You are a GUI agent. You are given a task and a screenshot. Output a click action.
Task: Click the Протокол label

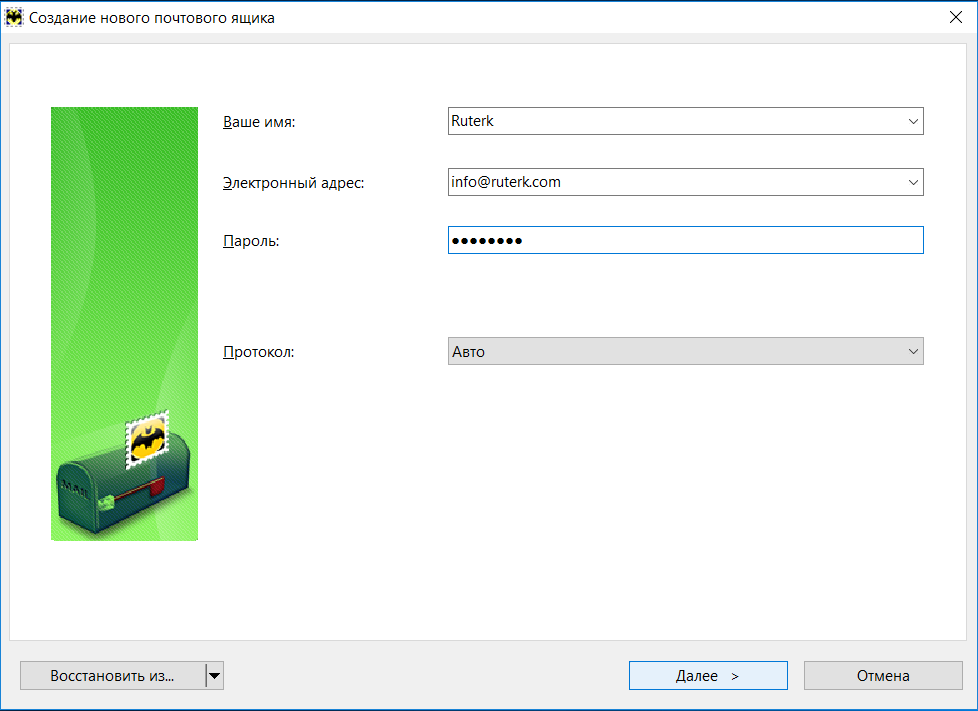(258, 352)
